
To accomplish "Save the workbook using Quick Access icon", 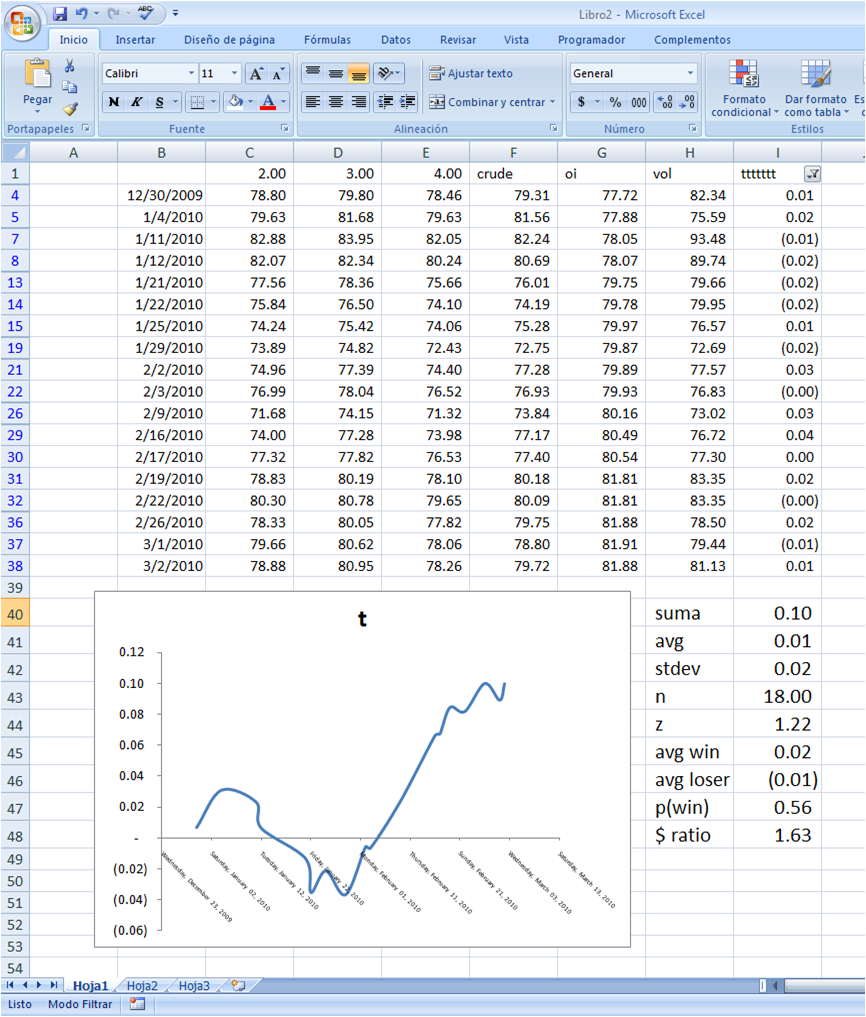I will 60,14.
